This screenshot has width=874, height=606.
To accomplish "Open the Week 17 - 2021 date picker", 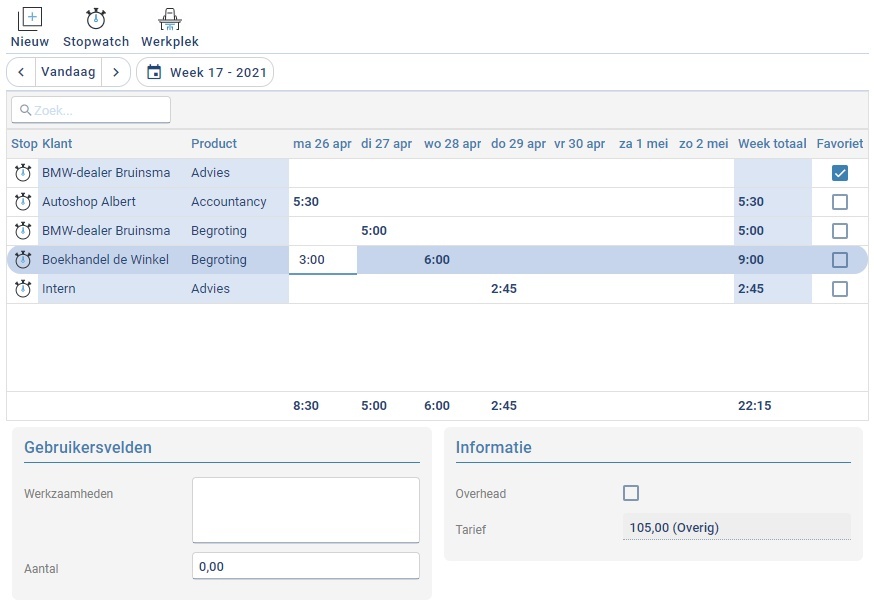I will point(205,72).
